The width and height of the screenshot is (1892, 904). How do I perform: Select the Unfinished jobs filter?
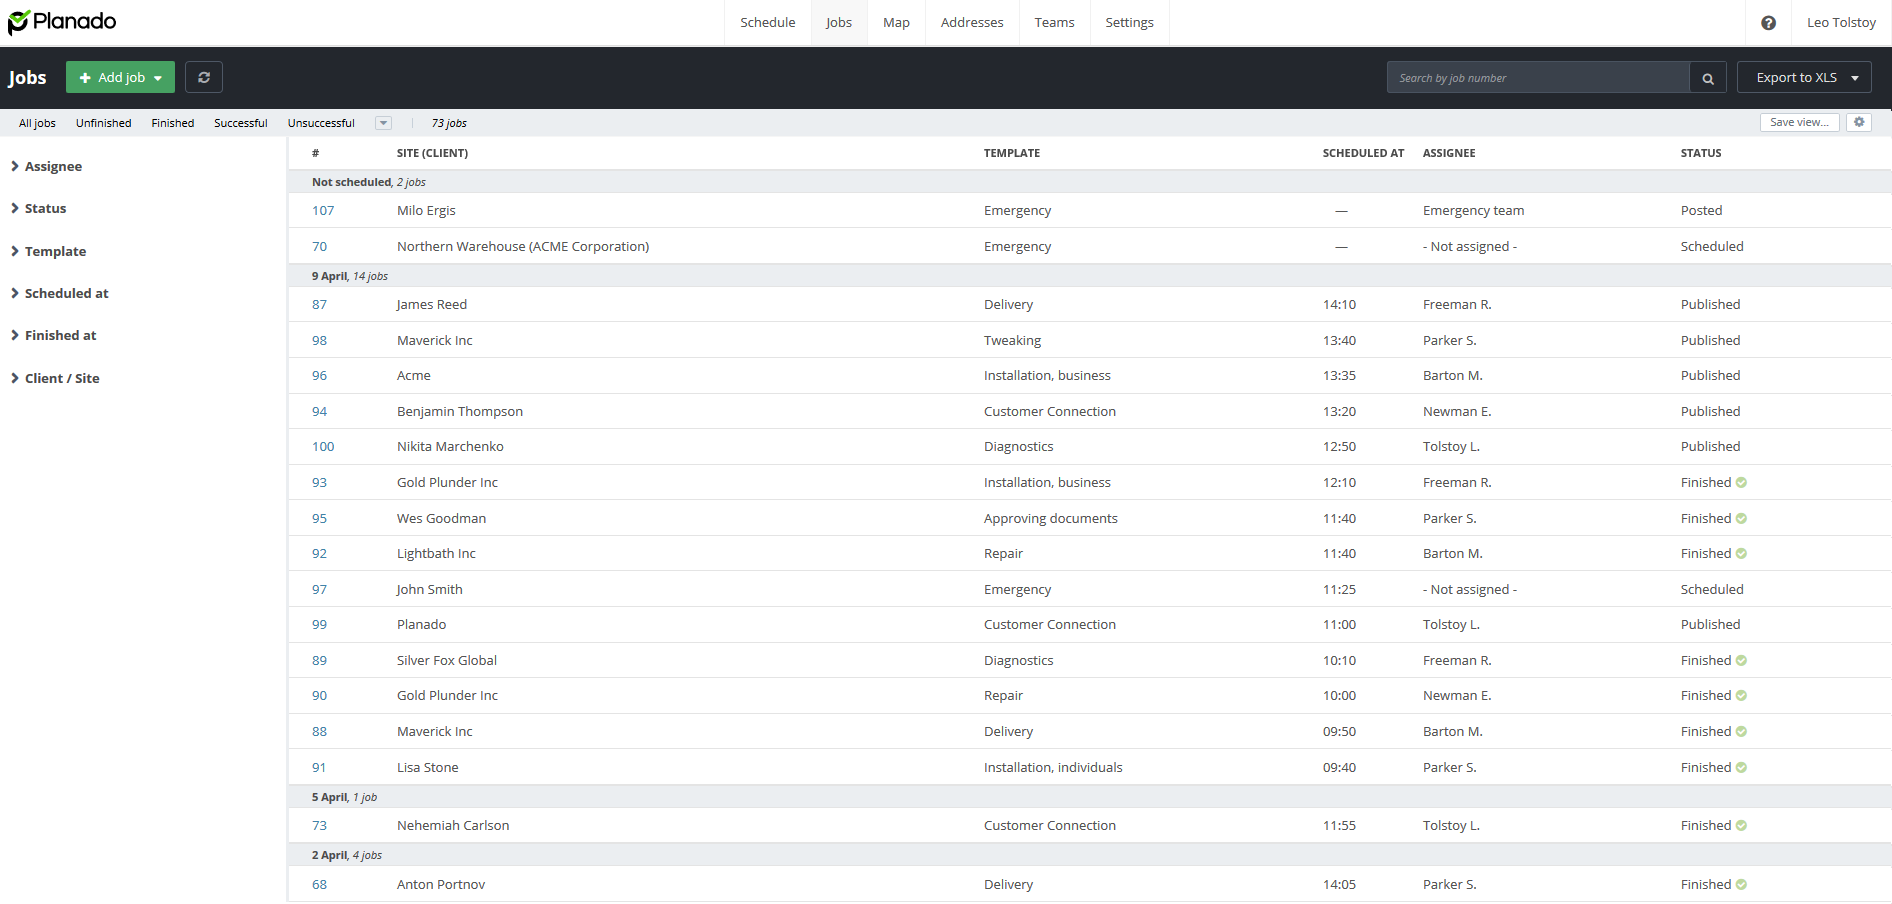(103, 123)
